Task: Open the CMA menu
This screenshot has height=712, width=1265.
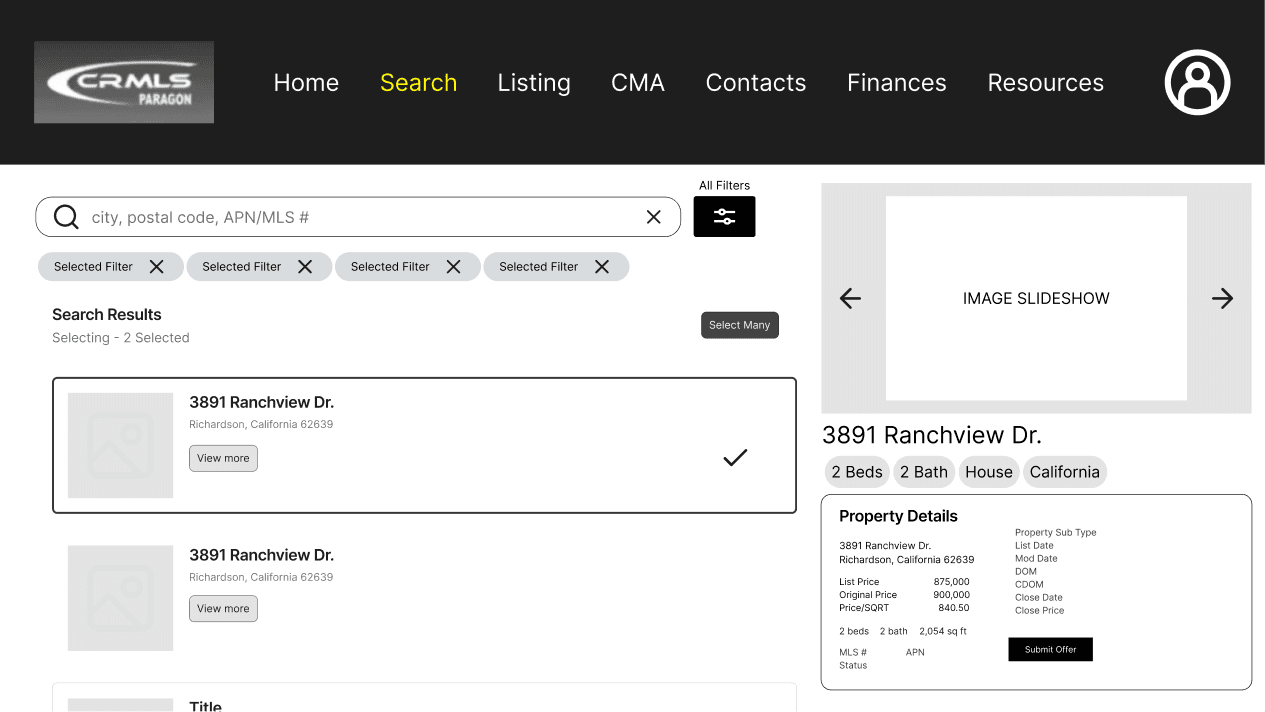Action: click(638, 83)
